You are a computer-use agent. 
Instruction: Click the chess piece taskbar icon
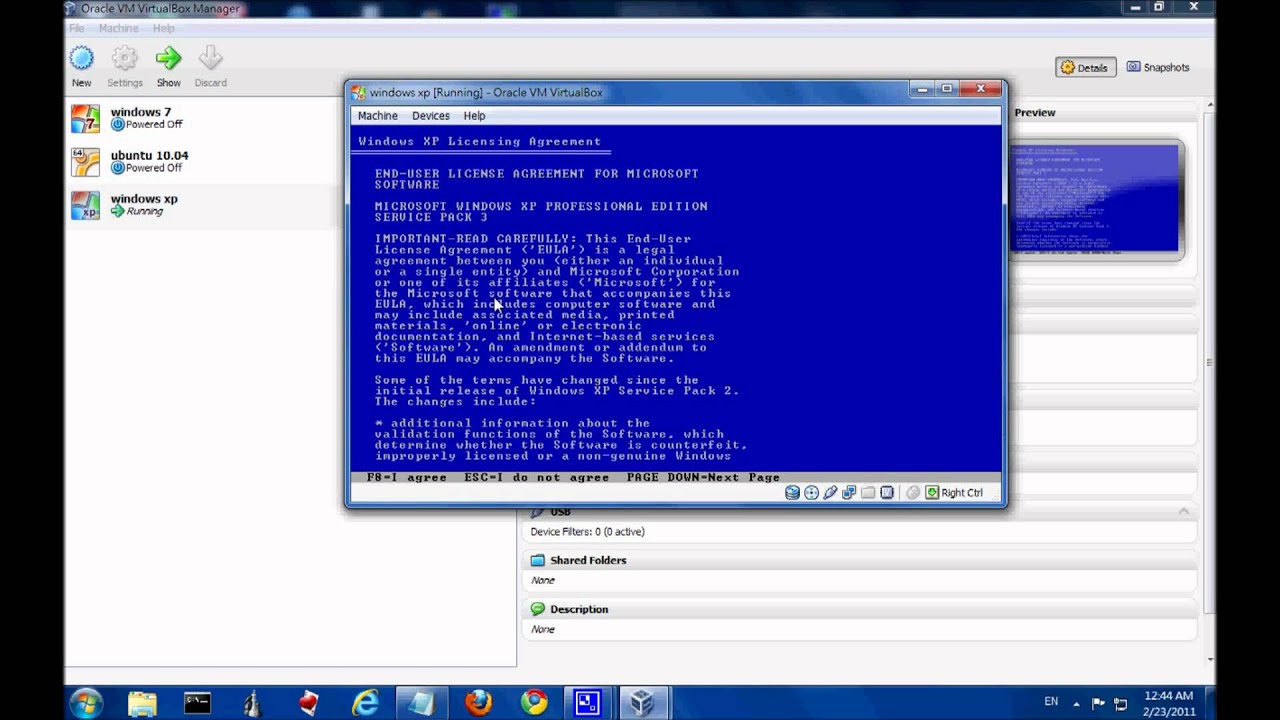pos(253,703)
